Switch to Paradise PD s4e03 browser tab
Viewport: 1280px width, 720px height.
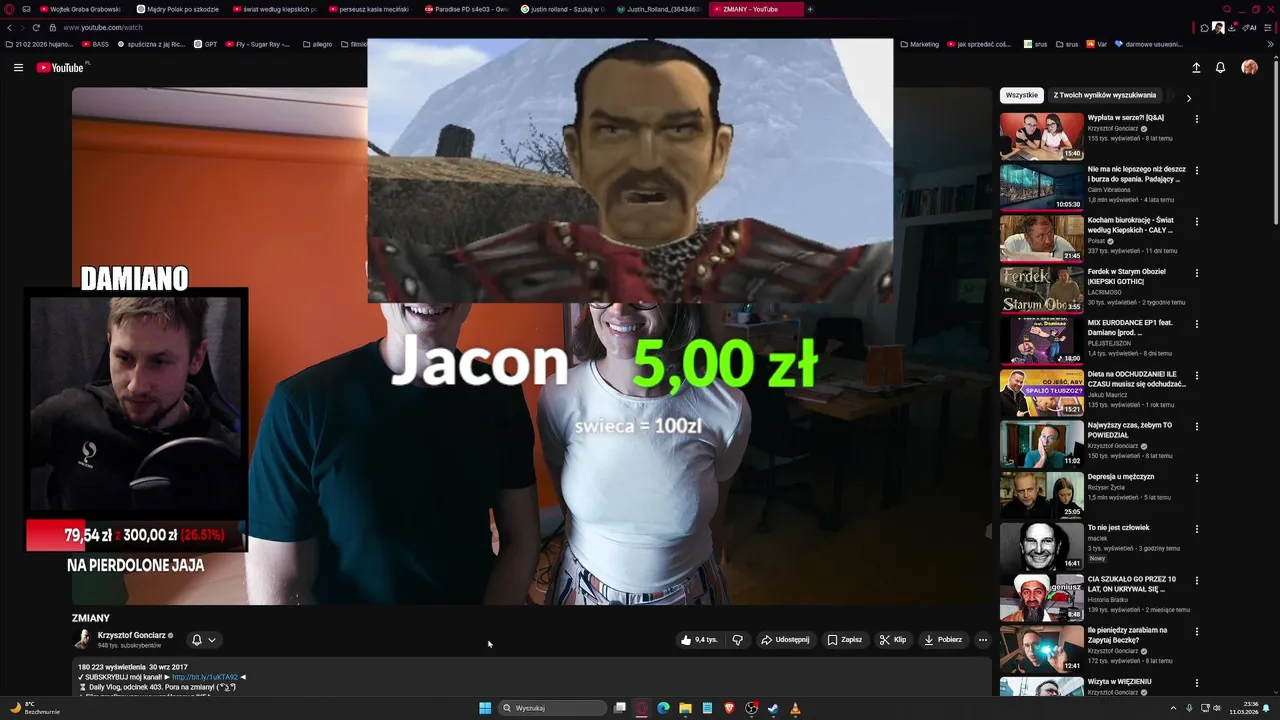coord(466,9)
